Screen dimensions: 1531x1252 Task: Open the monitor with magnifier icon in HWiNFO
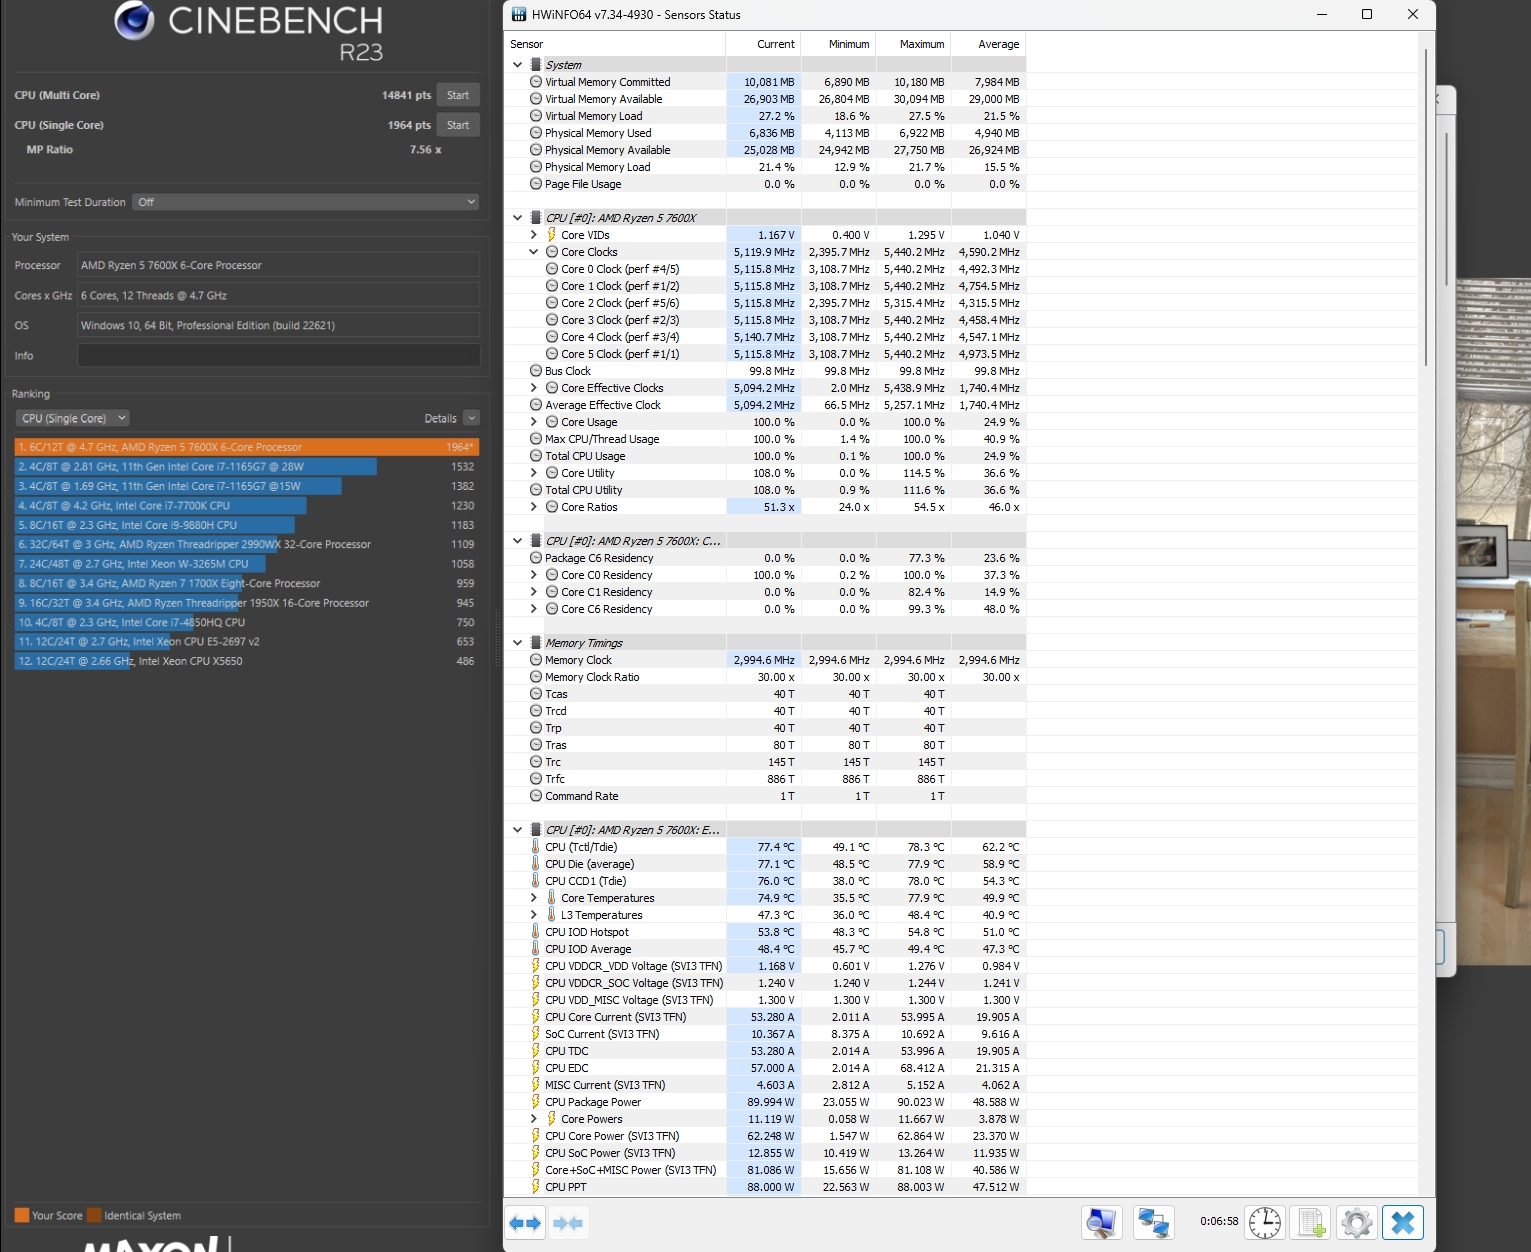coord(1101,1223)
